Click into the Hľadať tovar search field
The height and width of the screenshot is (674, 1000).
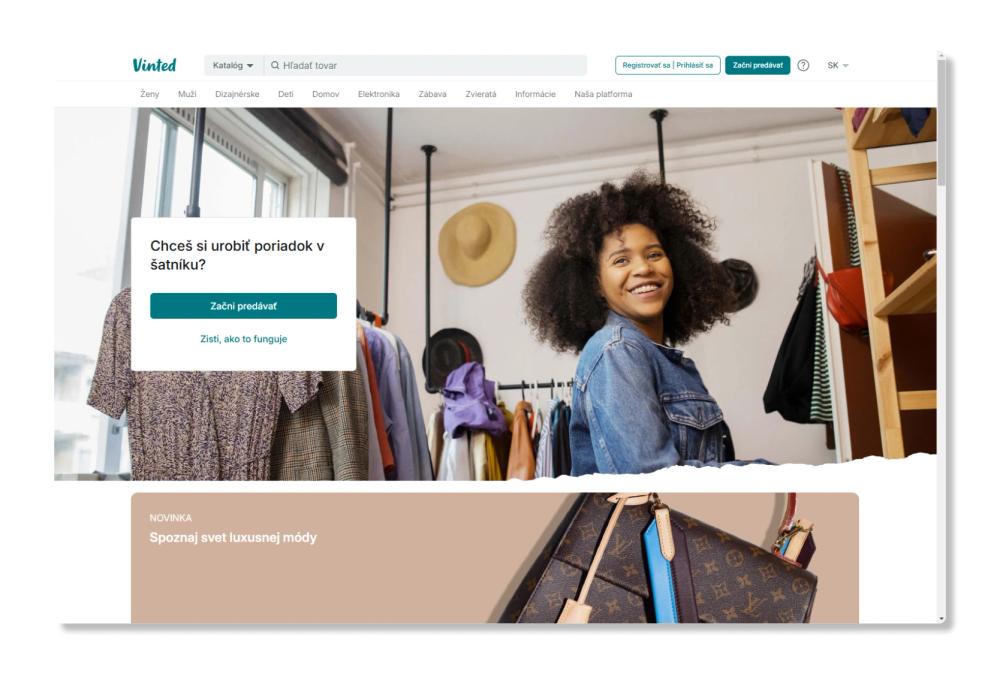click(x=425, y=65)
